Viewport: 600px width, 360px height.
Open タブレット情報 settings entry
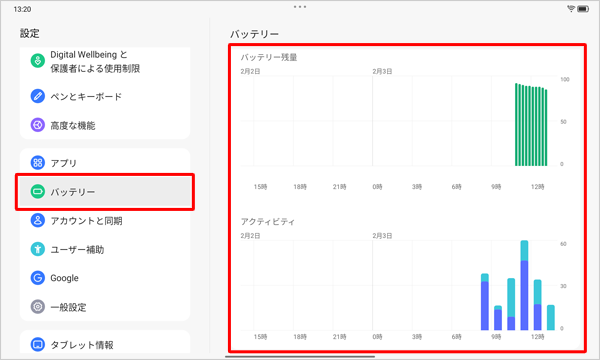[x=105, y=343]
